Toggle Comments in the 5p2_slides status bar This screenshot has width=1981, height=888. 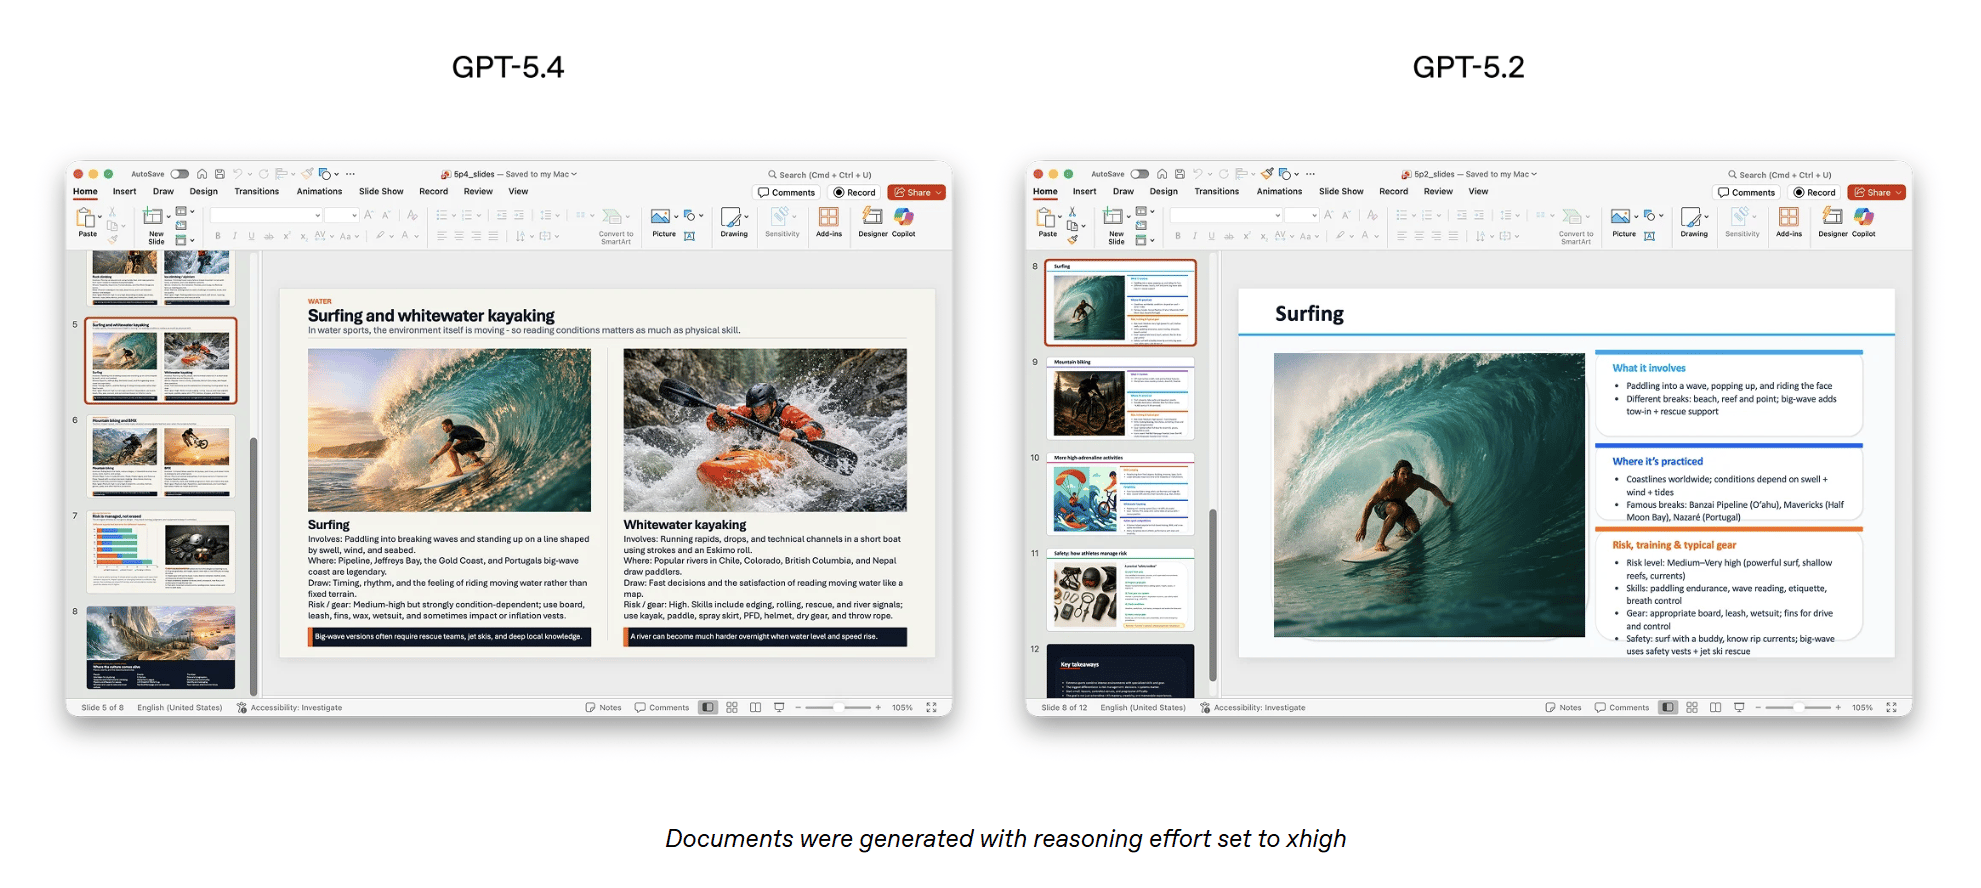tap(1622, 707)
